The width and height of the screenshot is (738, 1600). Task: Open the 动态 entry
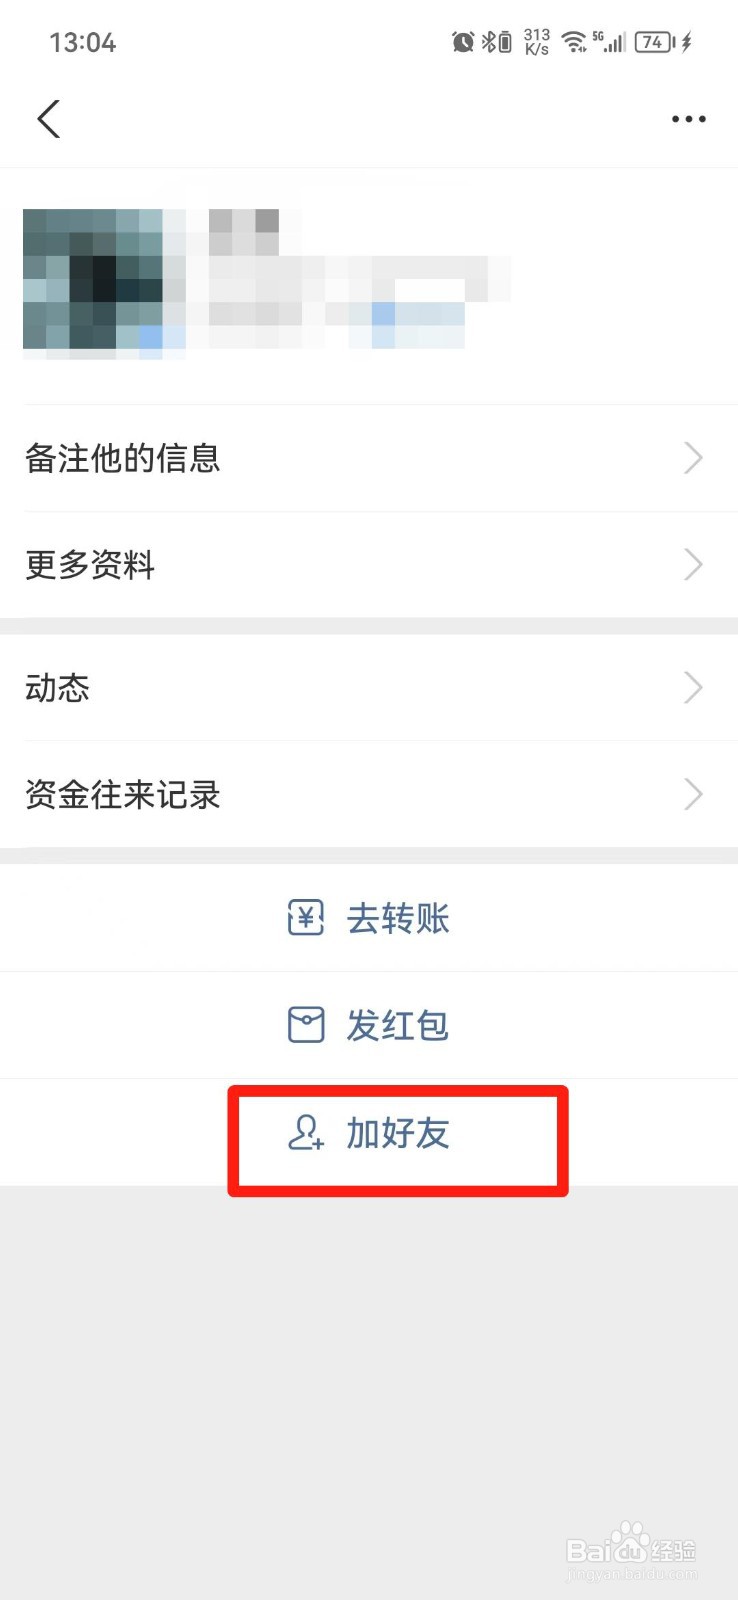point(369,688)
